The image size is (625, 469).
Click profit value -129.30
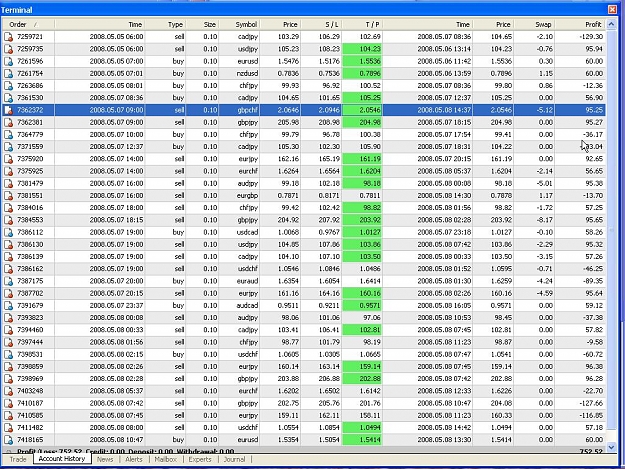click(x=591, y=37)
